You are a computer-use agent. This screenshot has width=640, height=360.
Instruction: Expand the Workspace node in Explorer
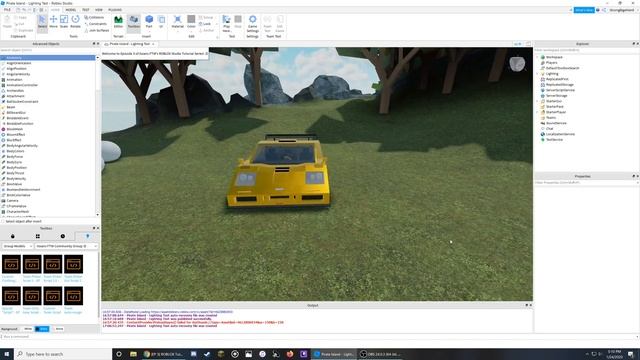(x=538, y=57)
